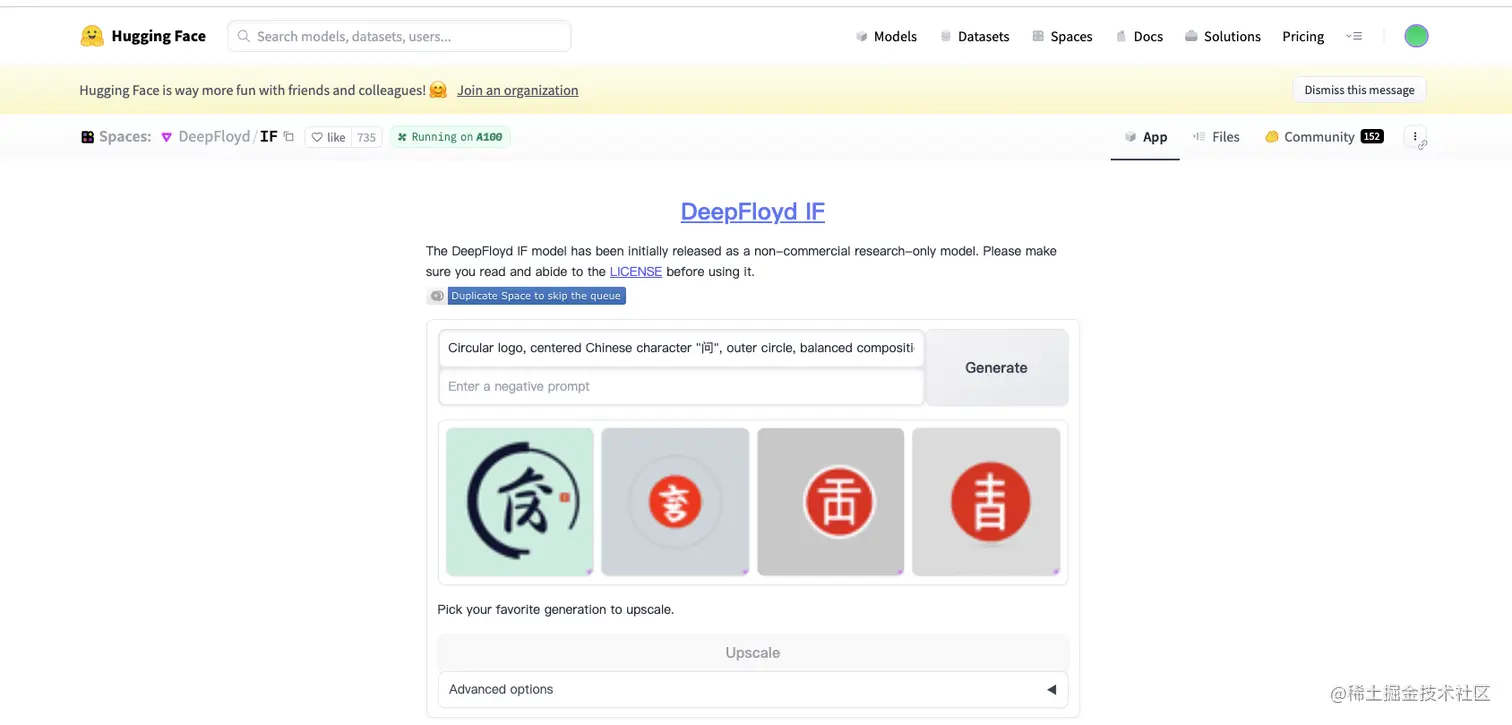
Task: Expand the Advanced options section
Action: pos(753,690)
